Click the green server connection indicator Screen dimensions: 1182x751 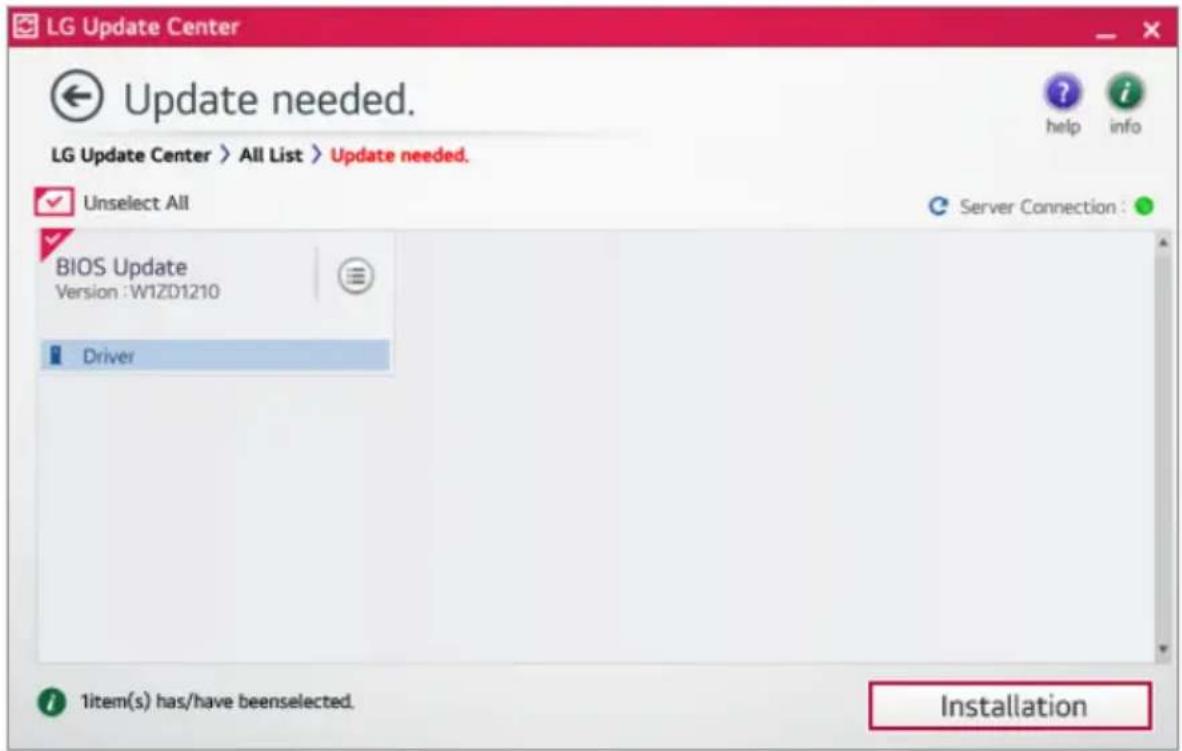tap(1144, 206)
